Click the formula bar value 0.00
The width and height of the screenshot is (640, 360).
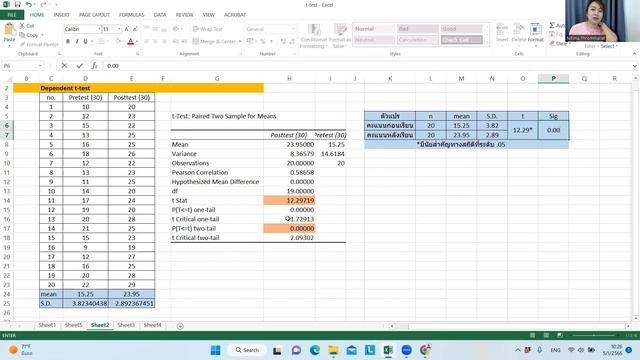tap(113, 66)
